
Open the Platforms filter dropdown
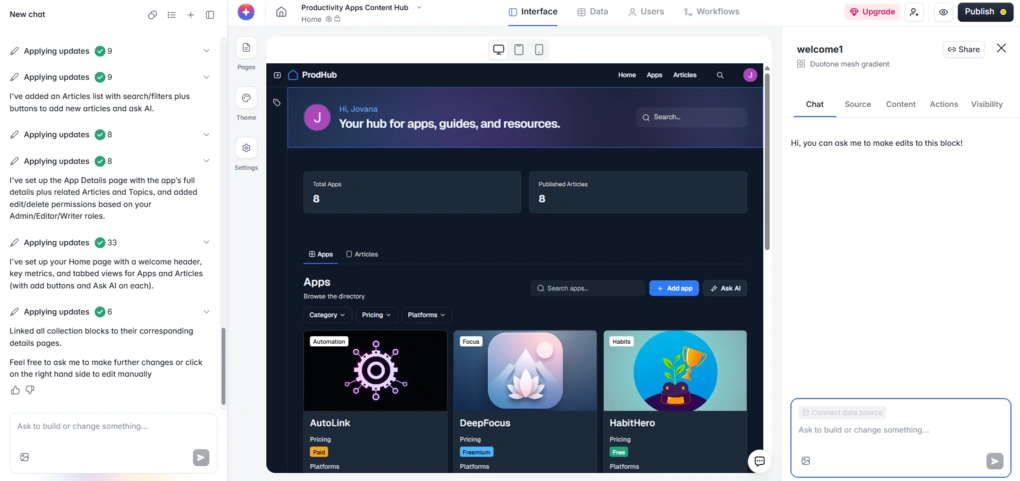pos(427,315)
